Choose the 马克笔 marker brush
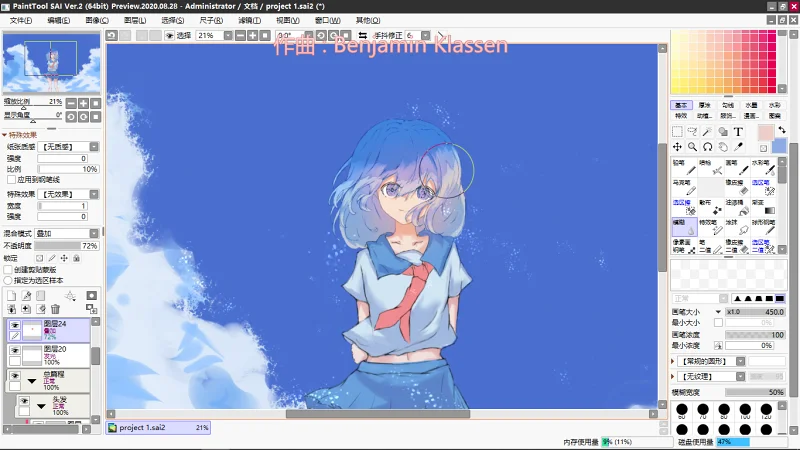 tap(684, 187)
